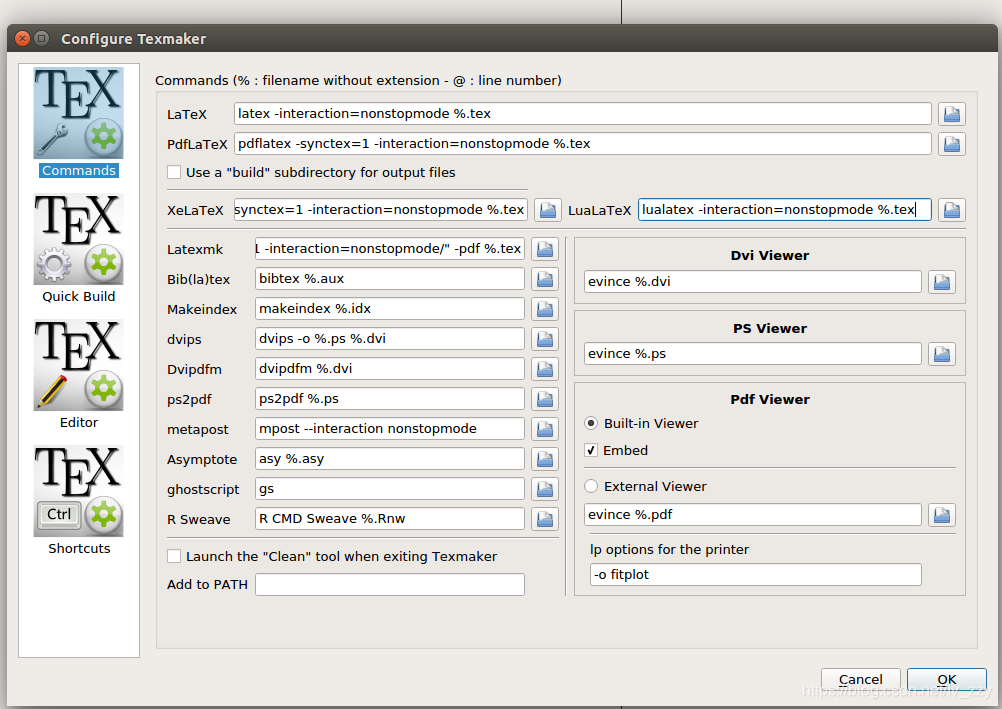Click the dvips command input field

[390, 339]
